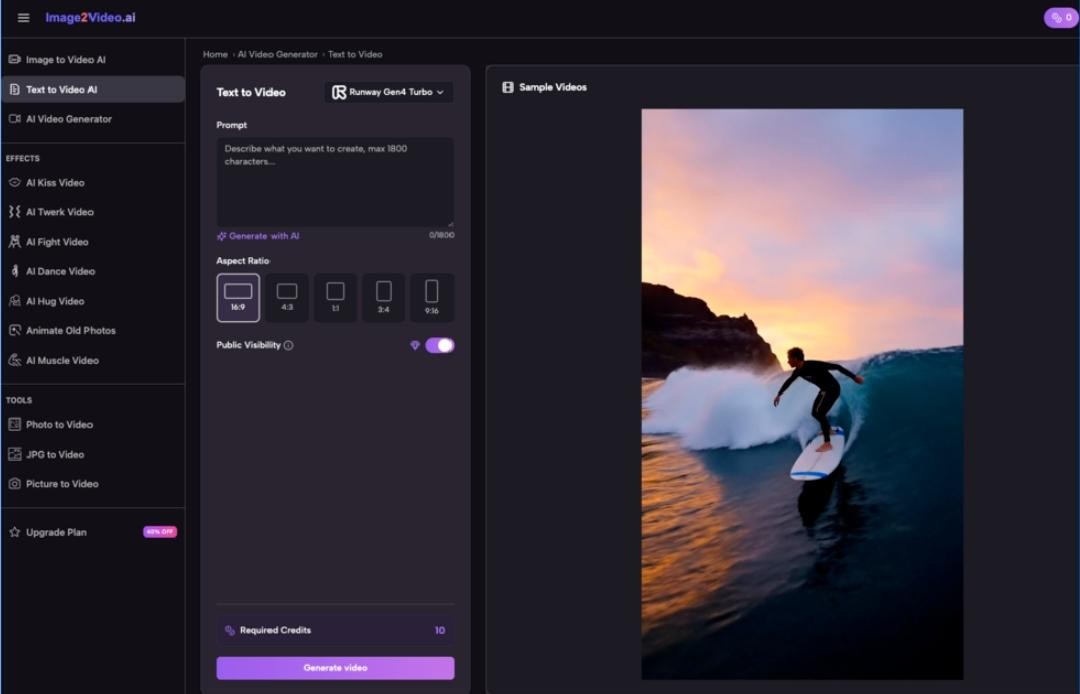1080x694 pixels.
Task: Toggle the Public Visibility switch
Action: (x=440, y=345)
